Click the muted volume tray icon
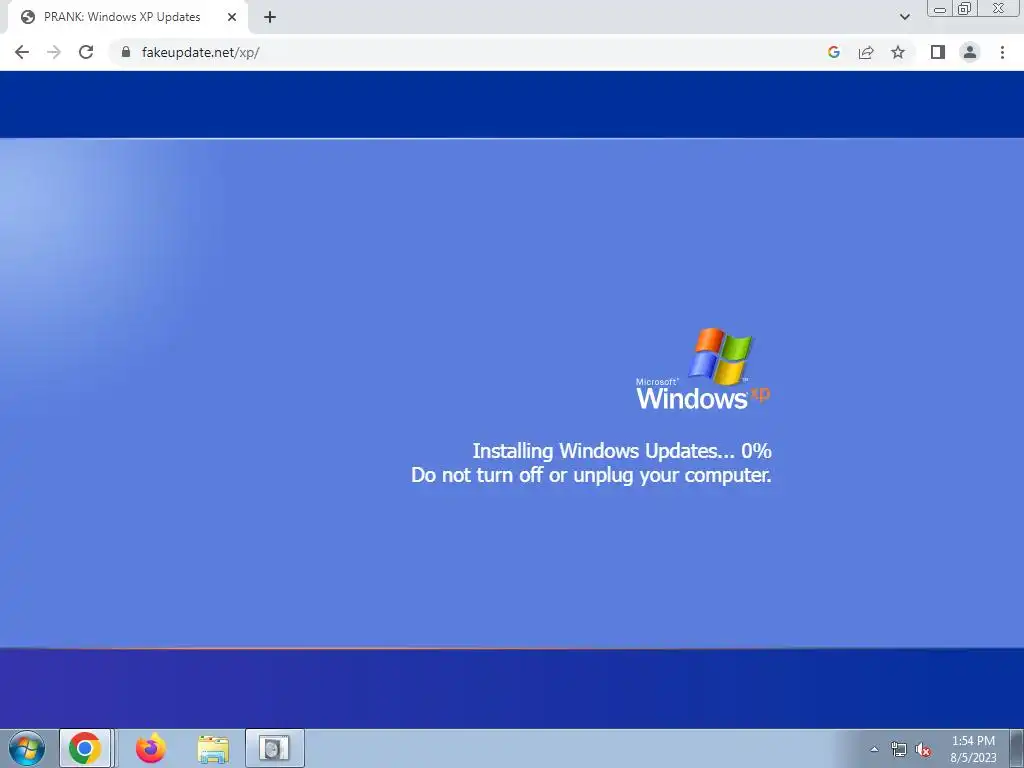Viewport: 1024px width, 768px height. [x=923, y=749]
